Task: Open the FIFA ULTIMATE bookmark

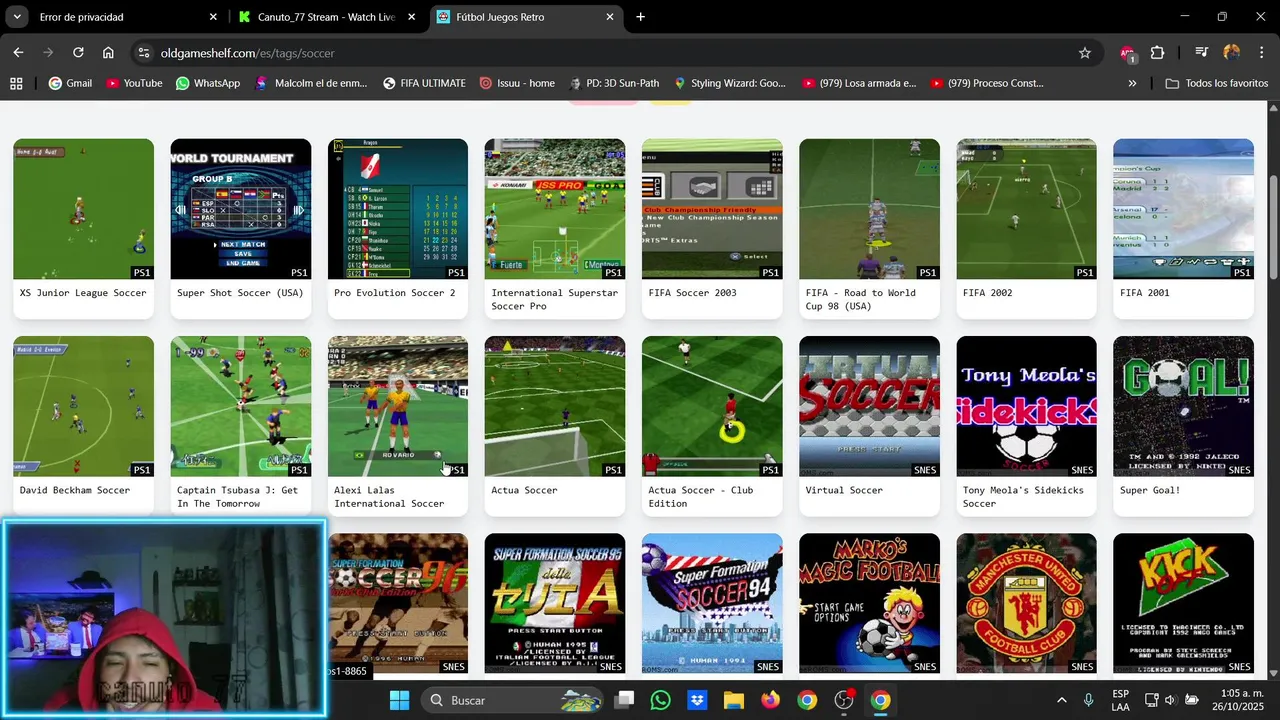Action: (x=424, y=83)
